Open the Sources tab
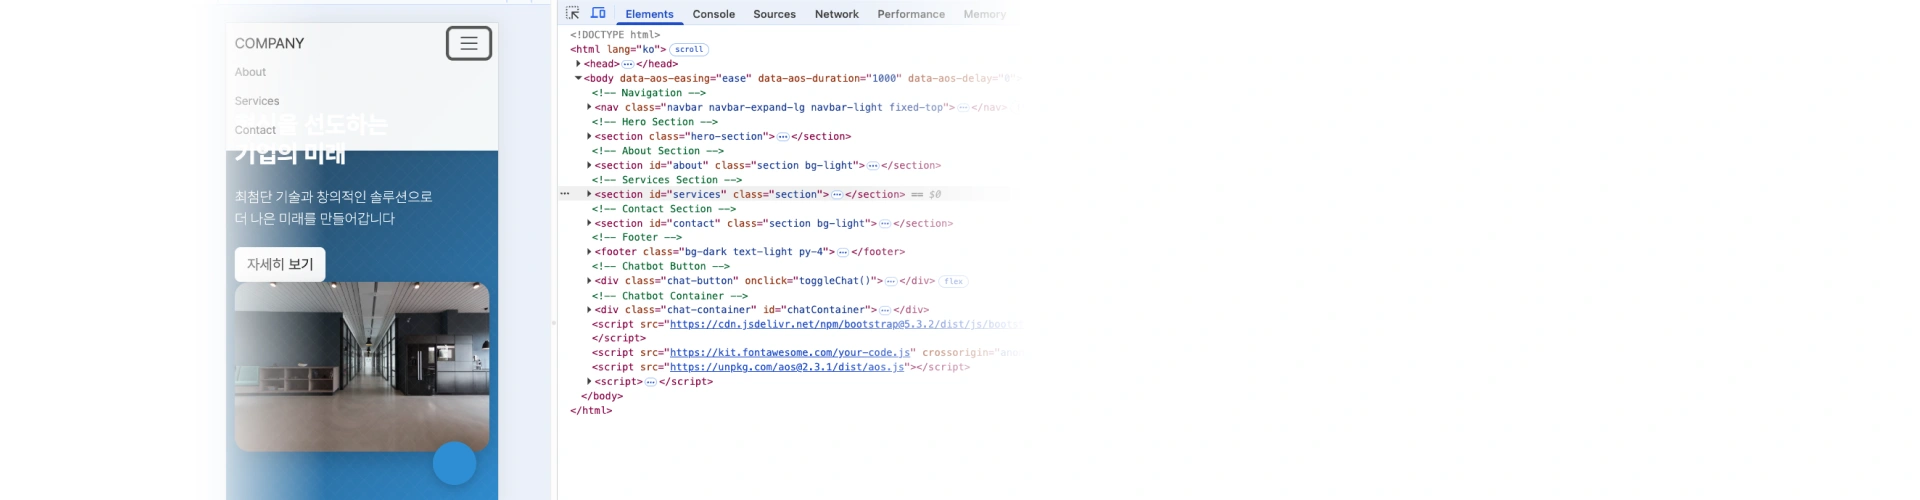This screenshot has width=1920, height=500. click(775, 14)
